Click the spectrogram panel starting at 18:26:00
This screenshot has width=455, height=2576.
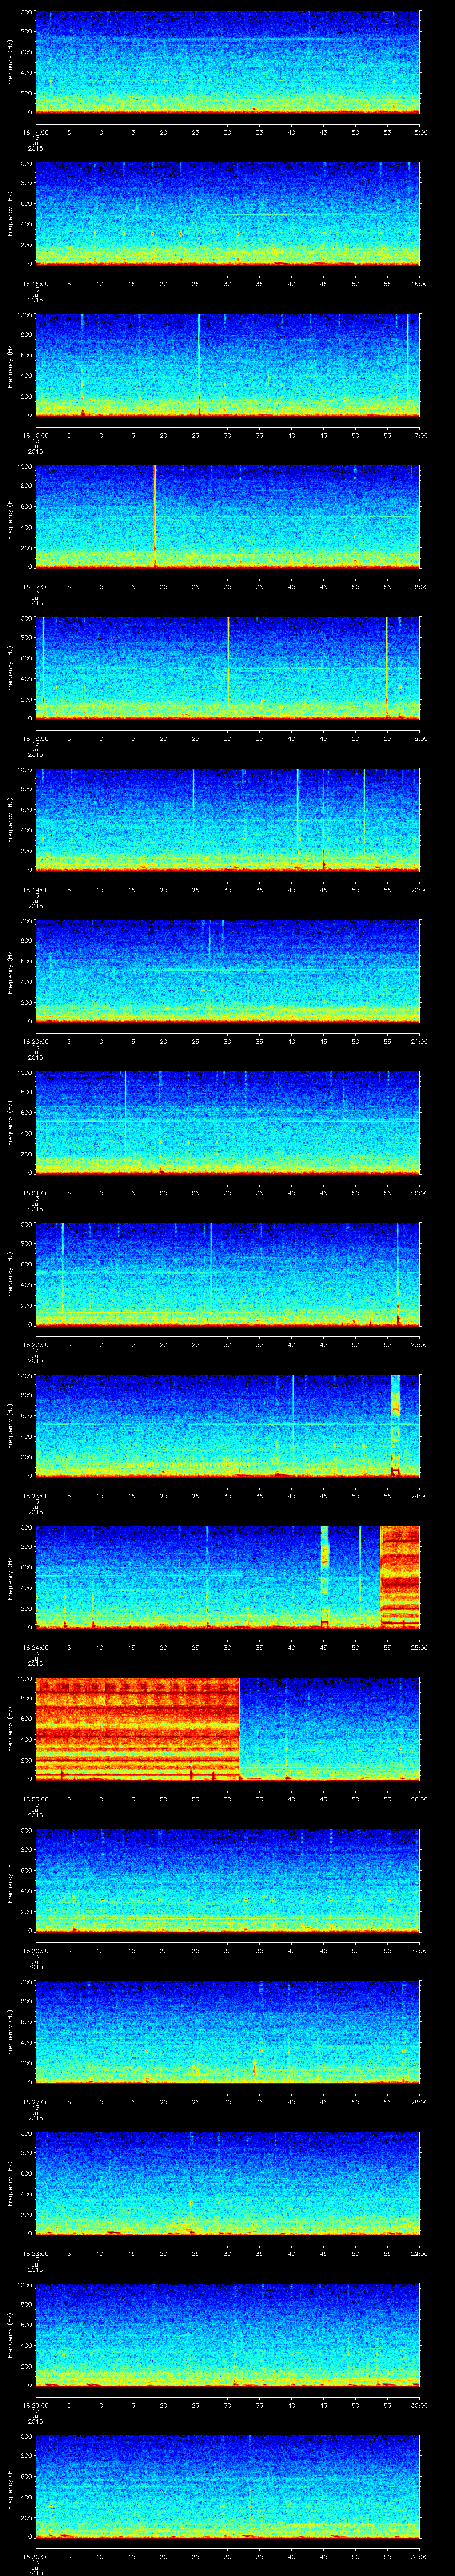click(x=228, y=1881)
